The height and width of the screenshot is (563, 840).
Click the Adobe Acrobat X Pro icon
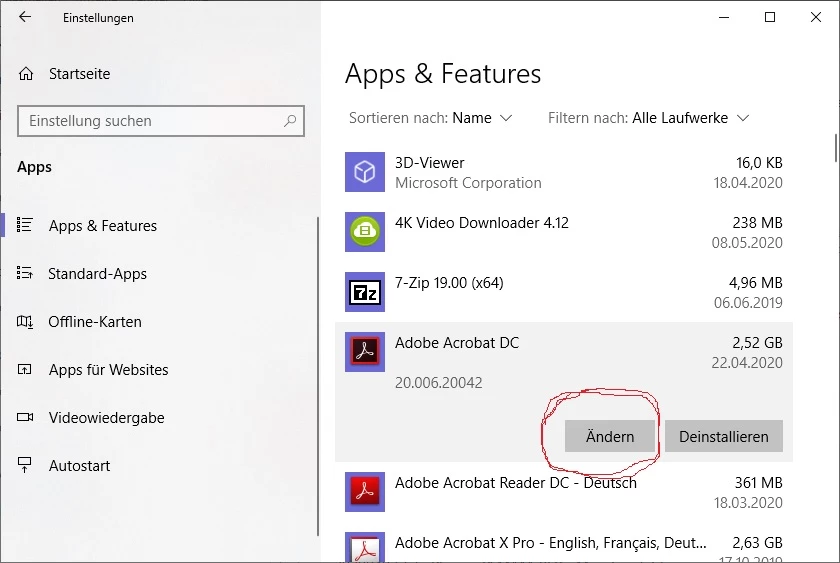coord(365,547)
